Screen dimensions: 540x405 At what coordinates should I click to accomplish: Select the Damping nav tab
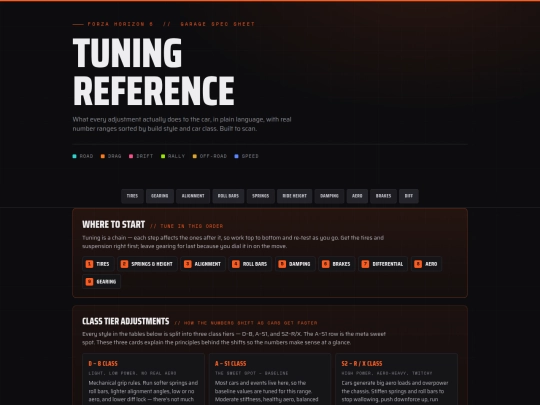(329, 196)
